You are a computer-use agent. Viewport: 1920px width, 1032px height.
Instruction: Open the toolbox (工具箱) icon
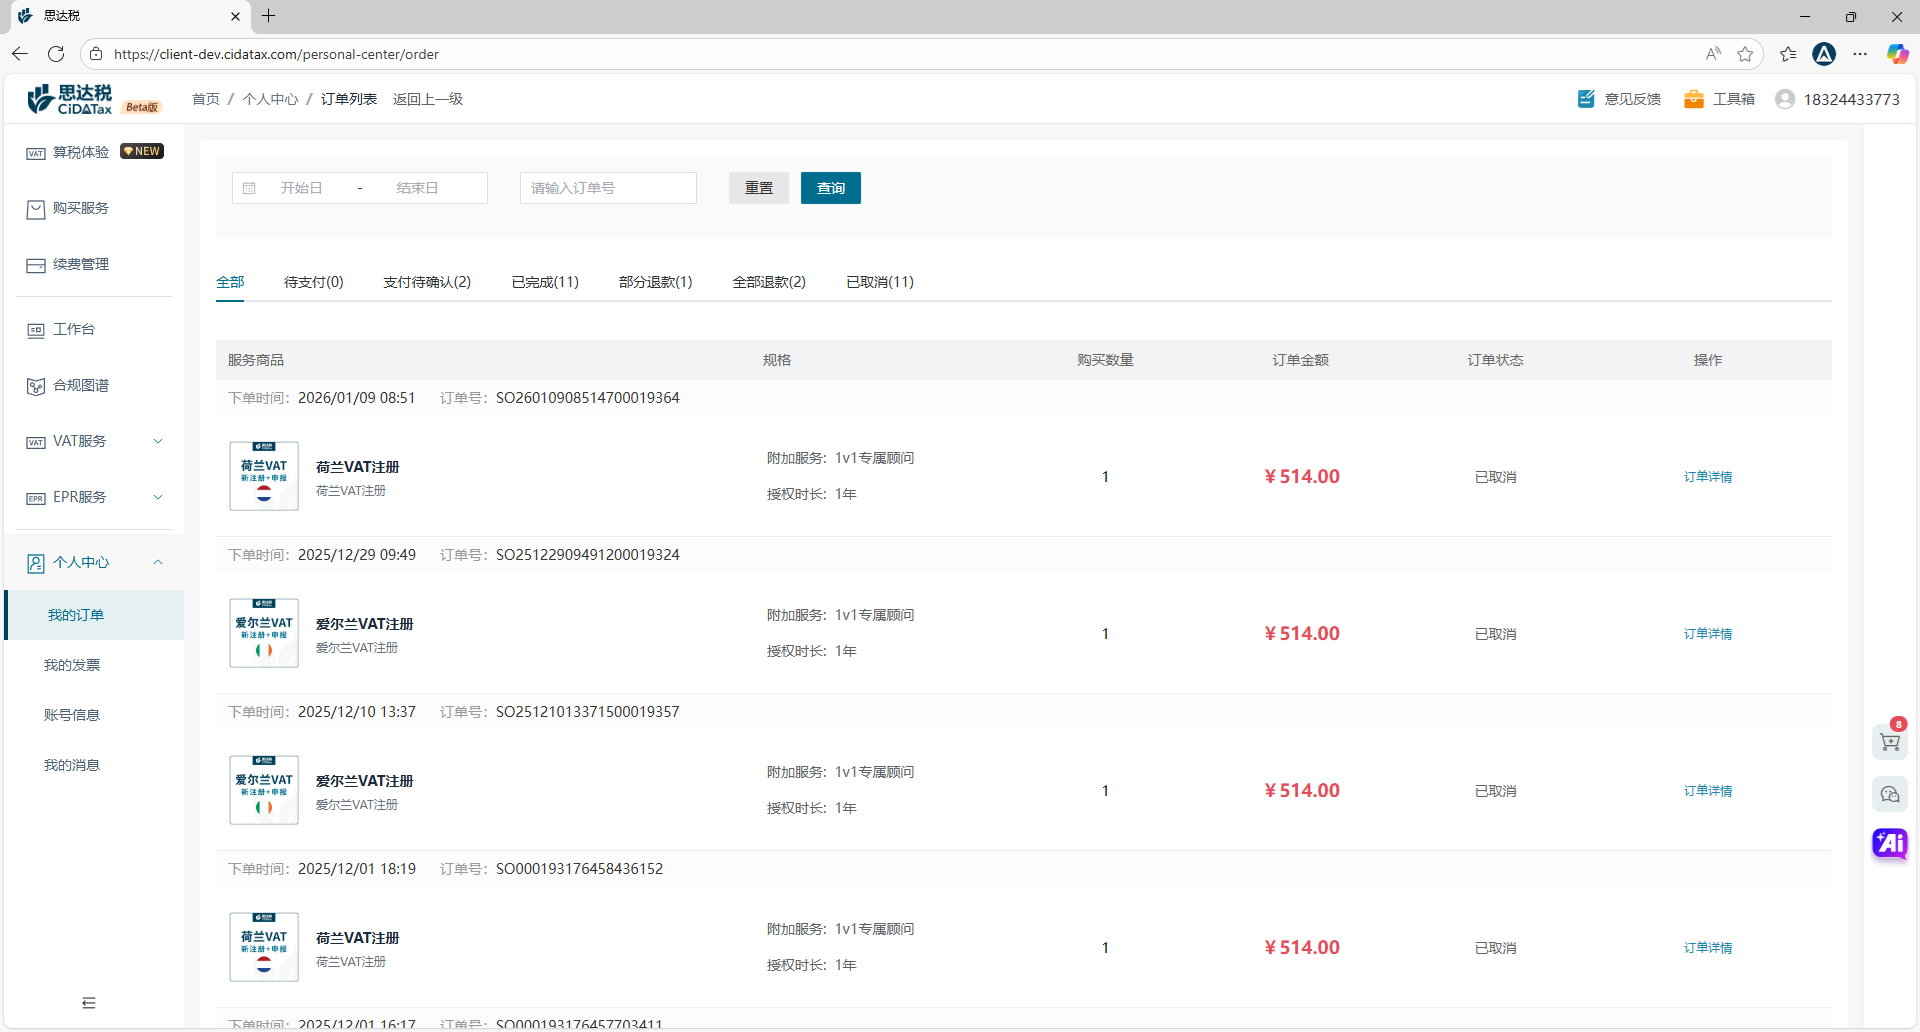[x=1694, y=99]
